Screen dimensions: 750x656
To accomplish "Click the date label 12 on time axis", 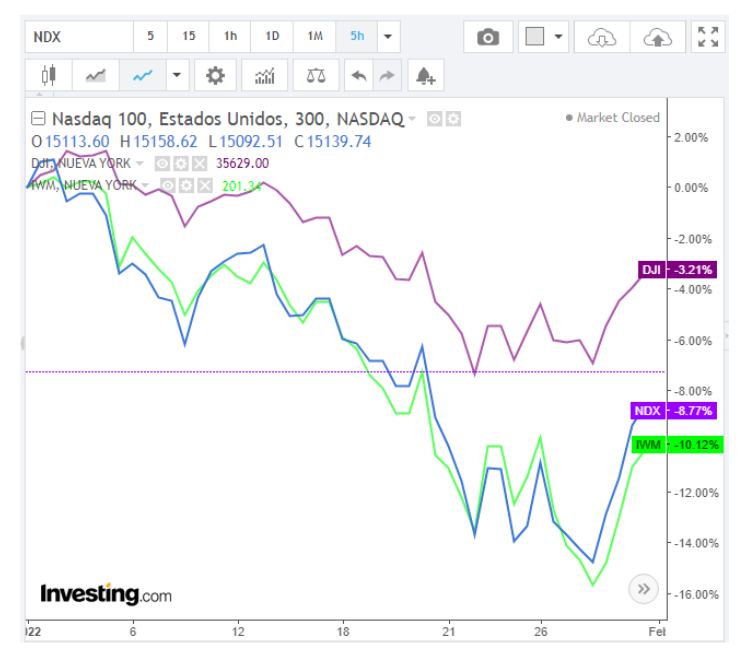I will [x=238, y=632].
